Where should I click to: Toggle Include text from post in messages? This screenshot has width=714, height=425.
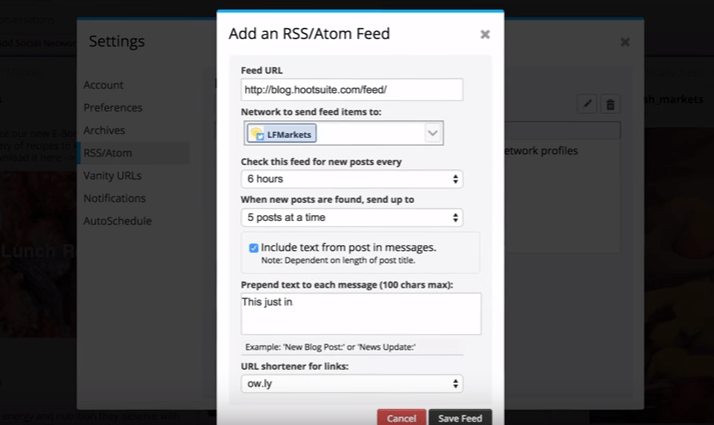click(x=254, y=248)
